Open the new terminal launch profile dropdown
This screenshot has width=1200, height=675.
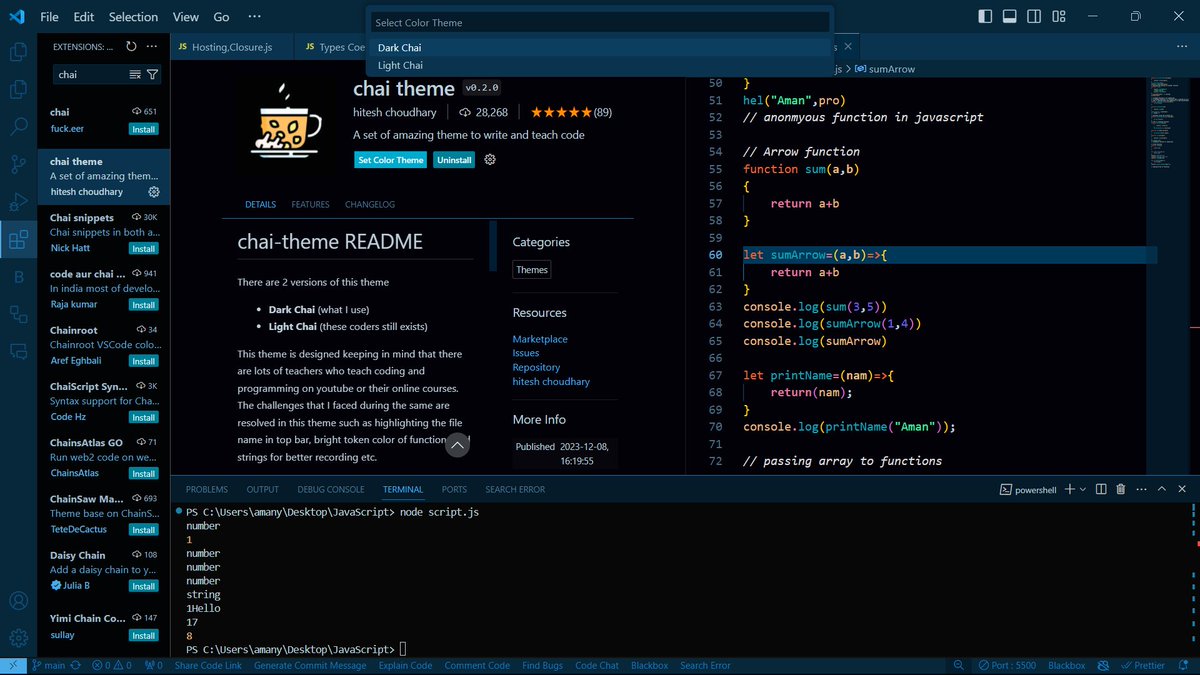click(x=1084, y=489)
